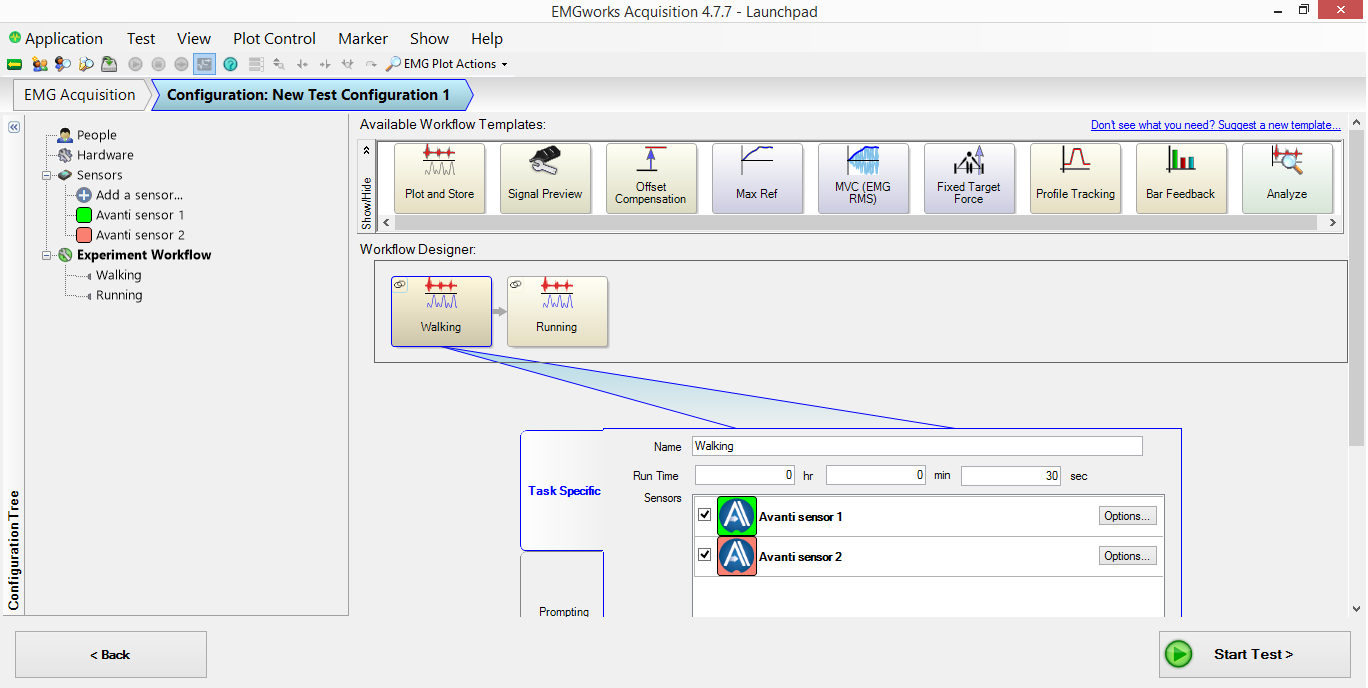Collapse the Configuration Tree panel
This screenshot has height=688, width=1368.
tap(13, 127)
